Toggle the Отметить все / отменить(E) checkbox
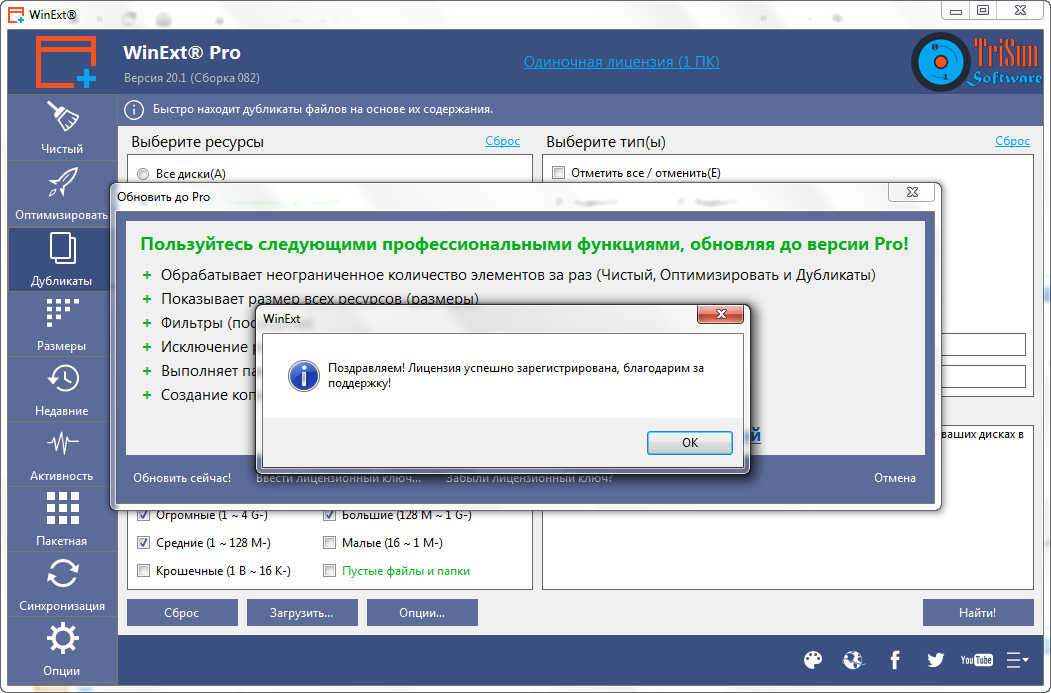 [558, 173]
